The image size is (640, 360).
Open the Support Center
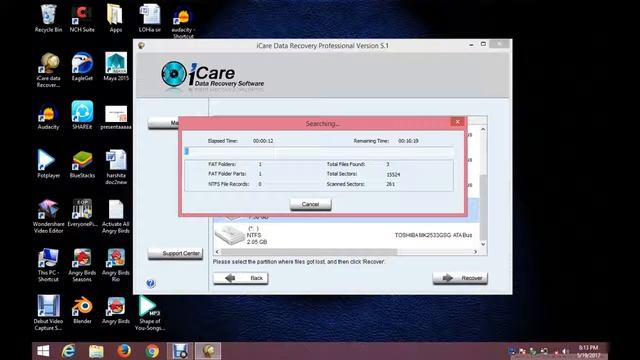pyautogui.click(x=176, y=253)
